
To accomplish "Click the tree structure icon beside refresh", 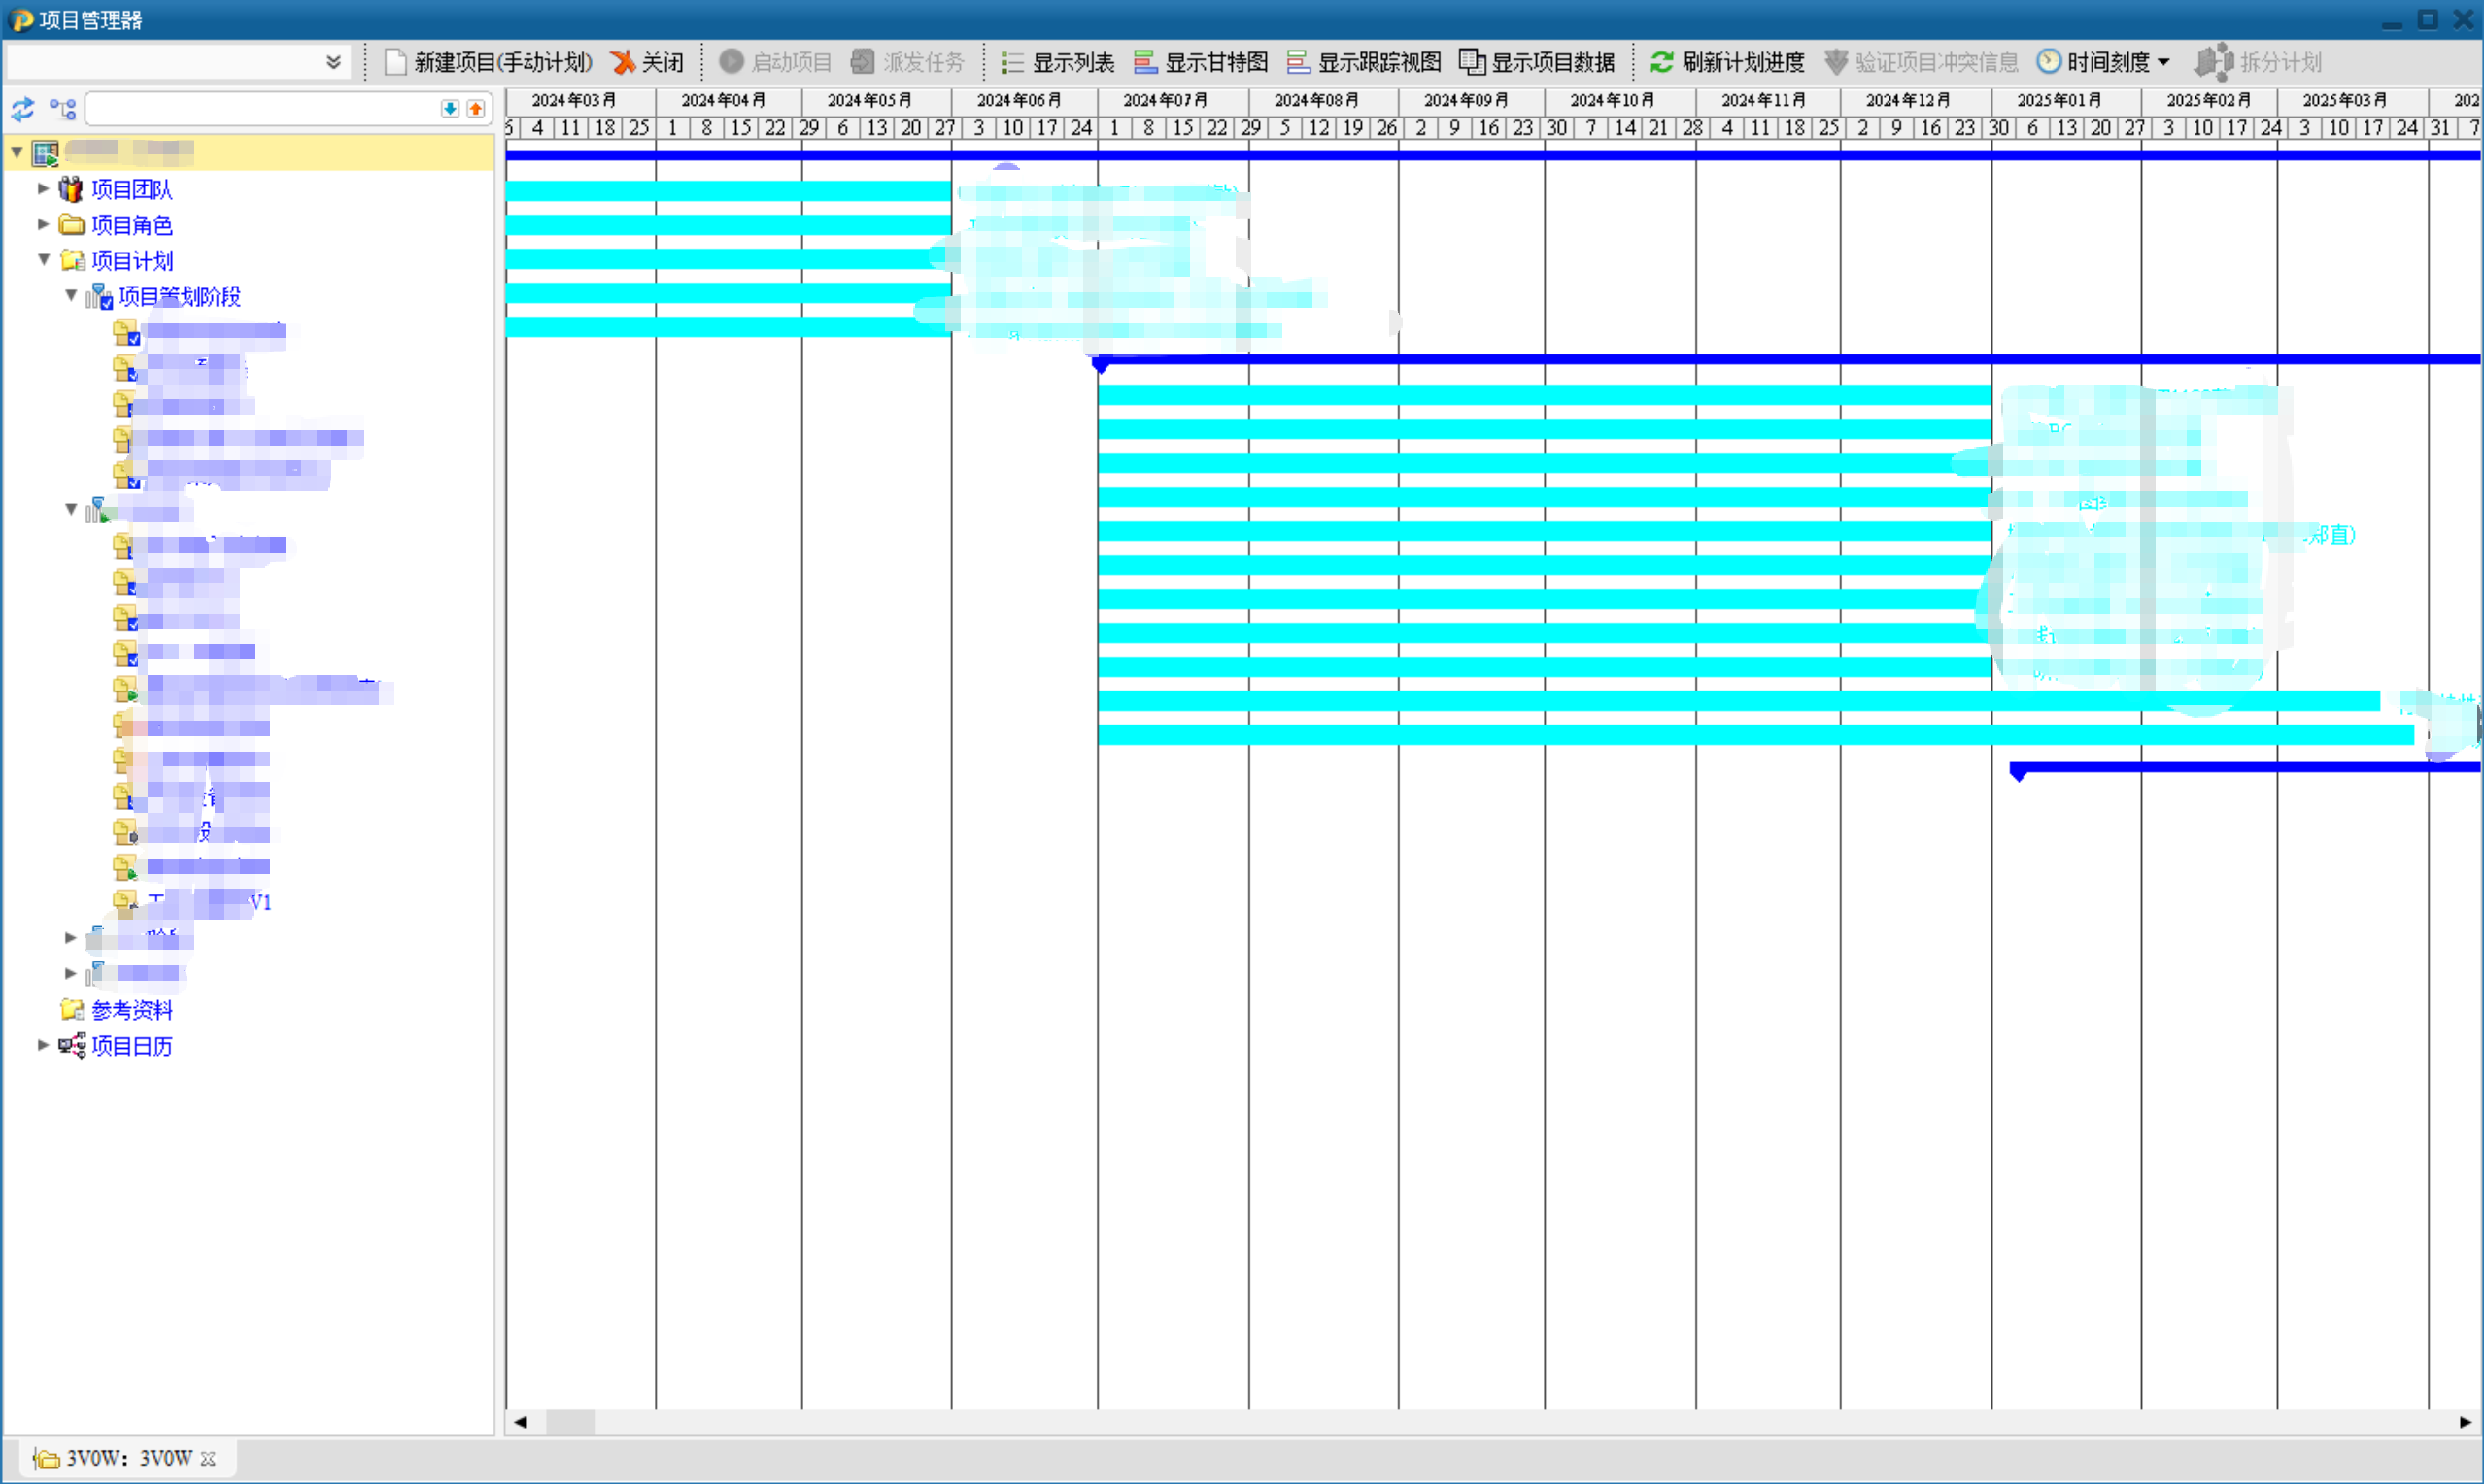I will pos(63,108).
